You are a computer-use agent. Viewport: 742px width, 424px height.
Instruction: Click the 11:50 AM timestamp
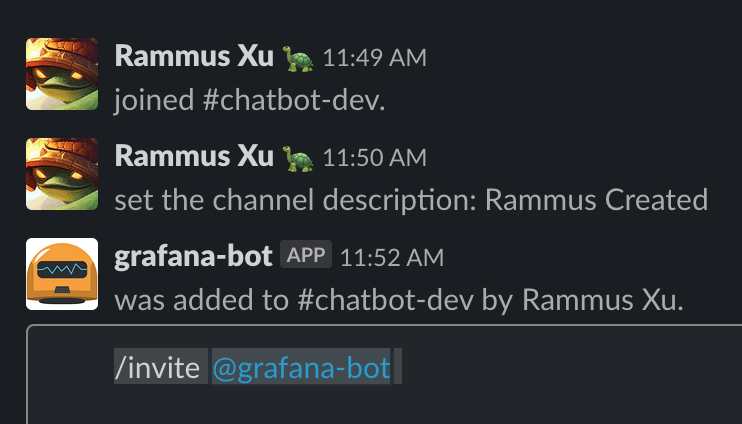pos(374,158)
